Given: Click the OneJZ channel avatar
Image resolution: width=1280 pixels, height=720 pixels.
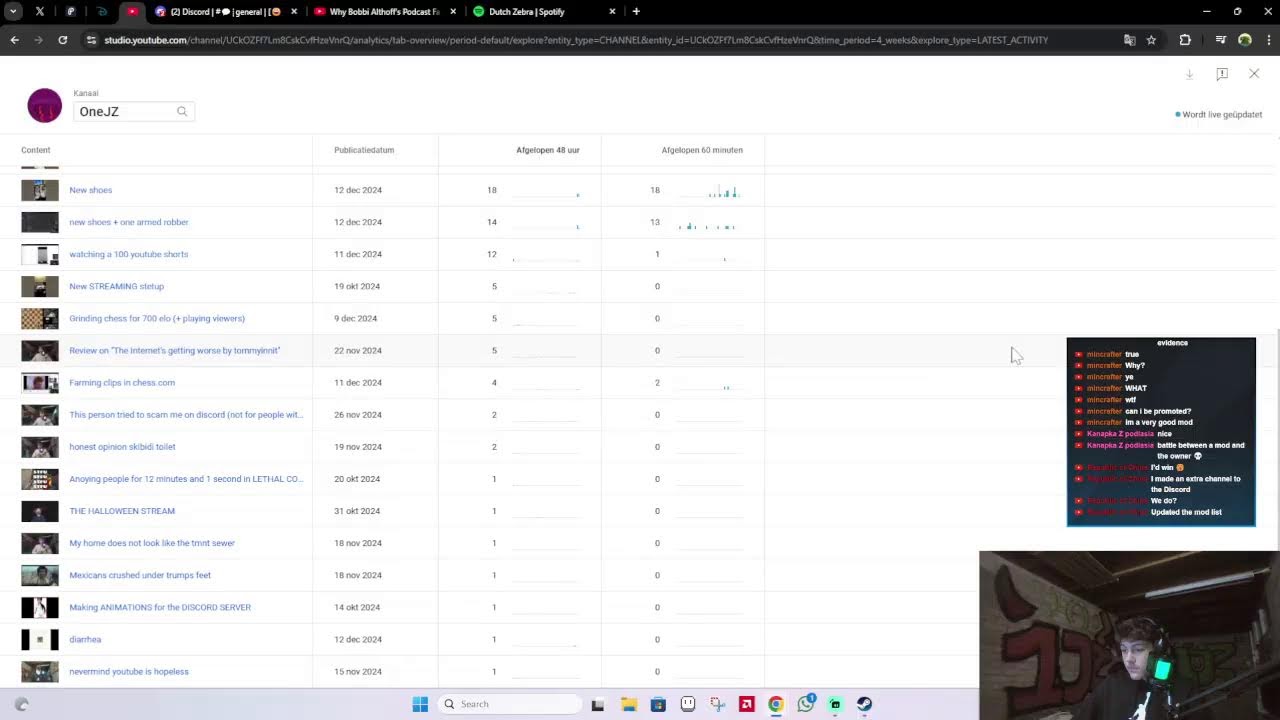Looking at the screenshot, I should [44, 105].
